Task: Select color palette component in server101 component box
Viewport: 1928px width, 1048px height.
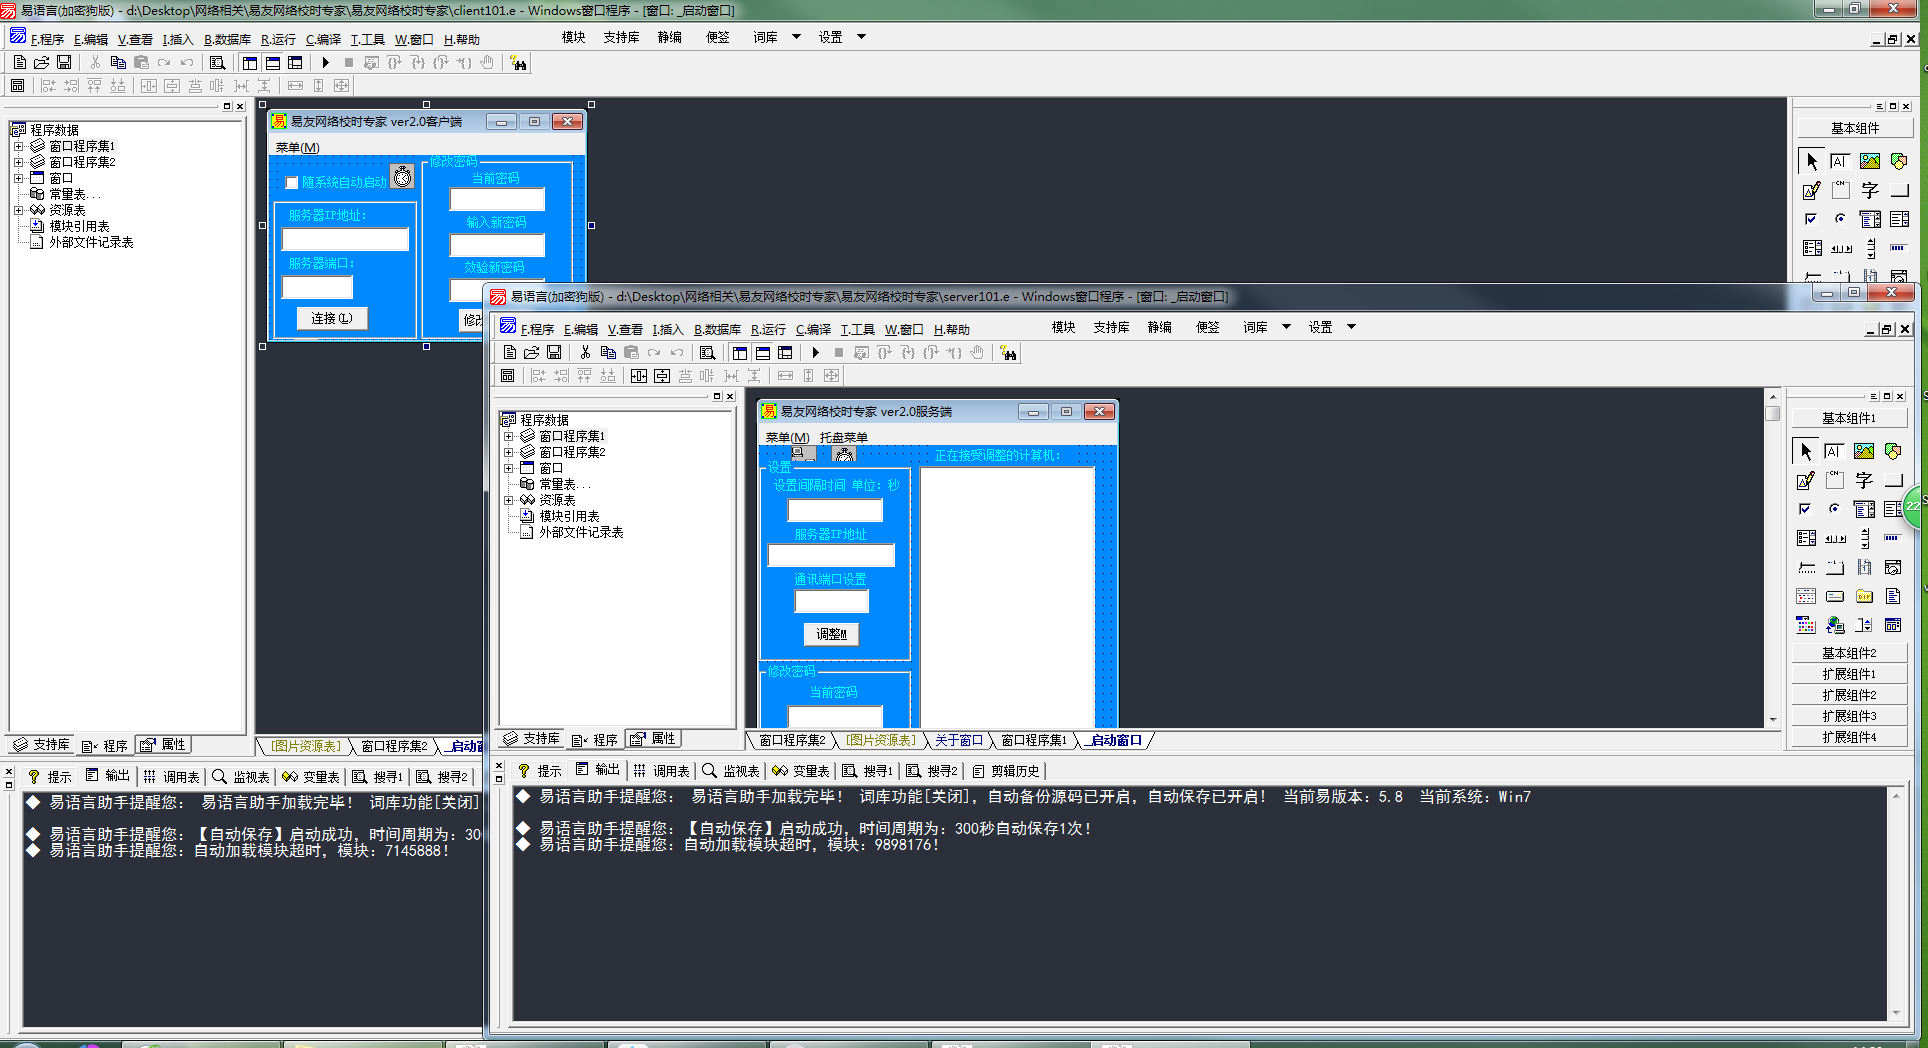Action: tap(1806, 625)
